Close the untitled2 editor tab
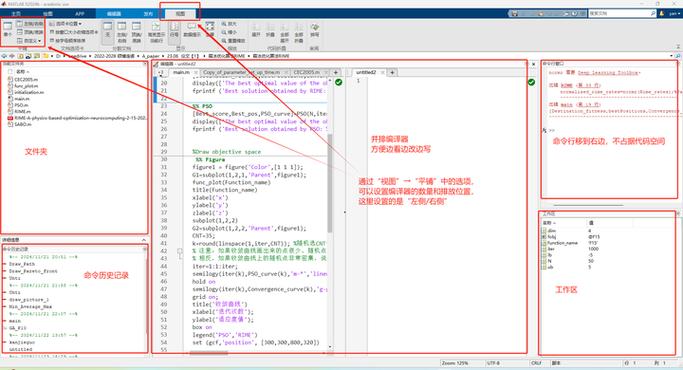 [x=383, y=72]
